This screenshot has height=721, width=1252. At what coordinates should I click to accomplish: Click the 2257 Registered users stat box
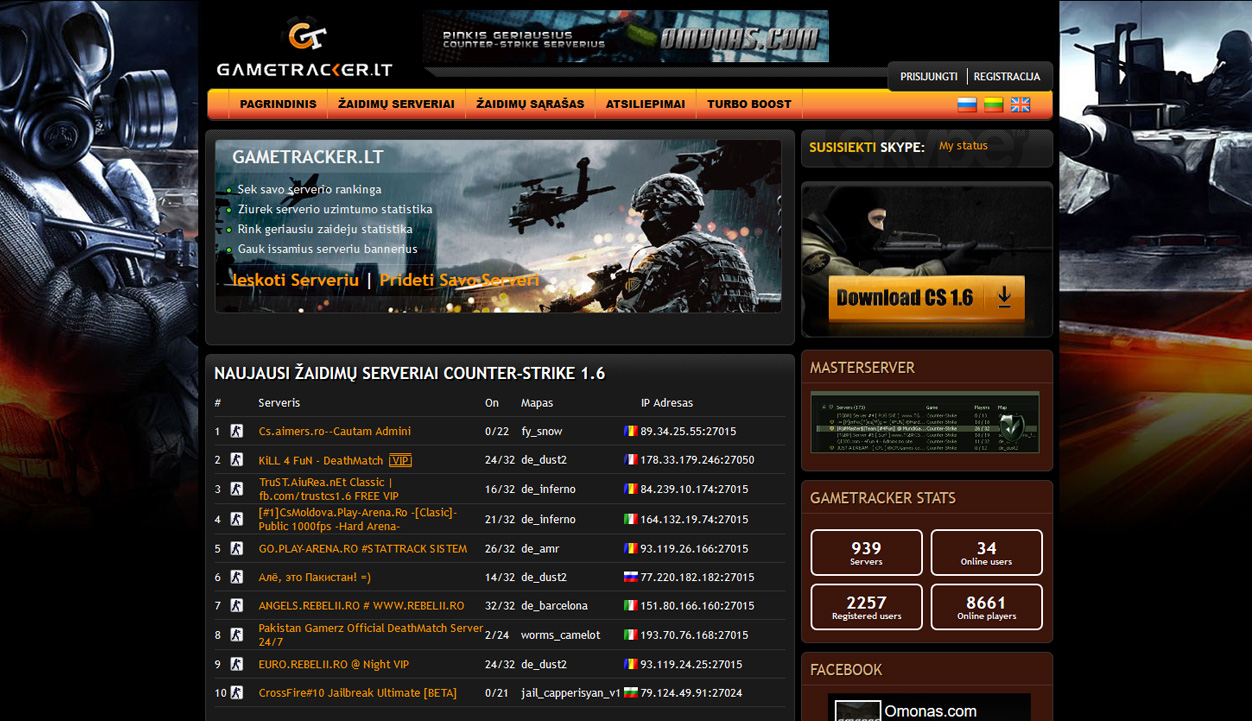[x=866, y=607]
